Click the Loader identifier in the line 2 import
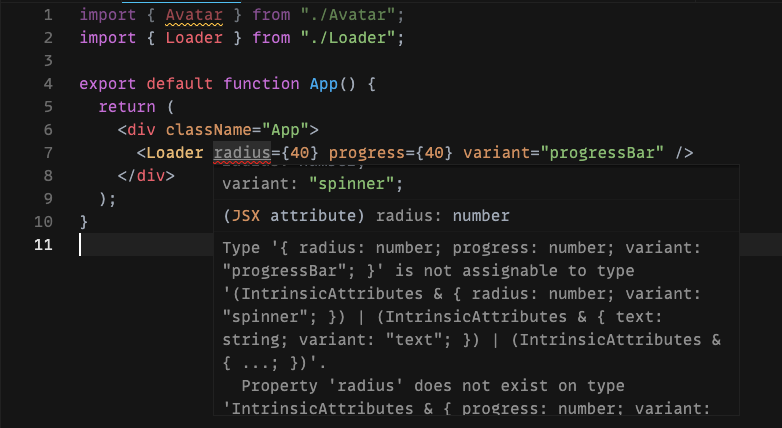Screen dimensions: 782x428 tap(194, 38)
